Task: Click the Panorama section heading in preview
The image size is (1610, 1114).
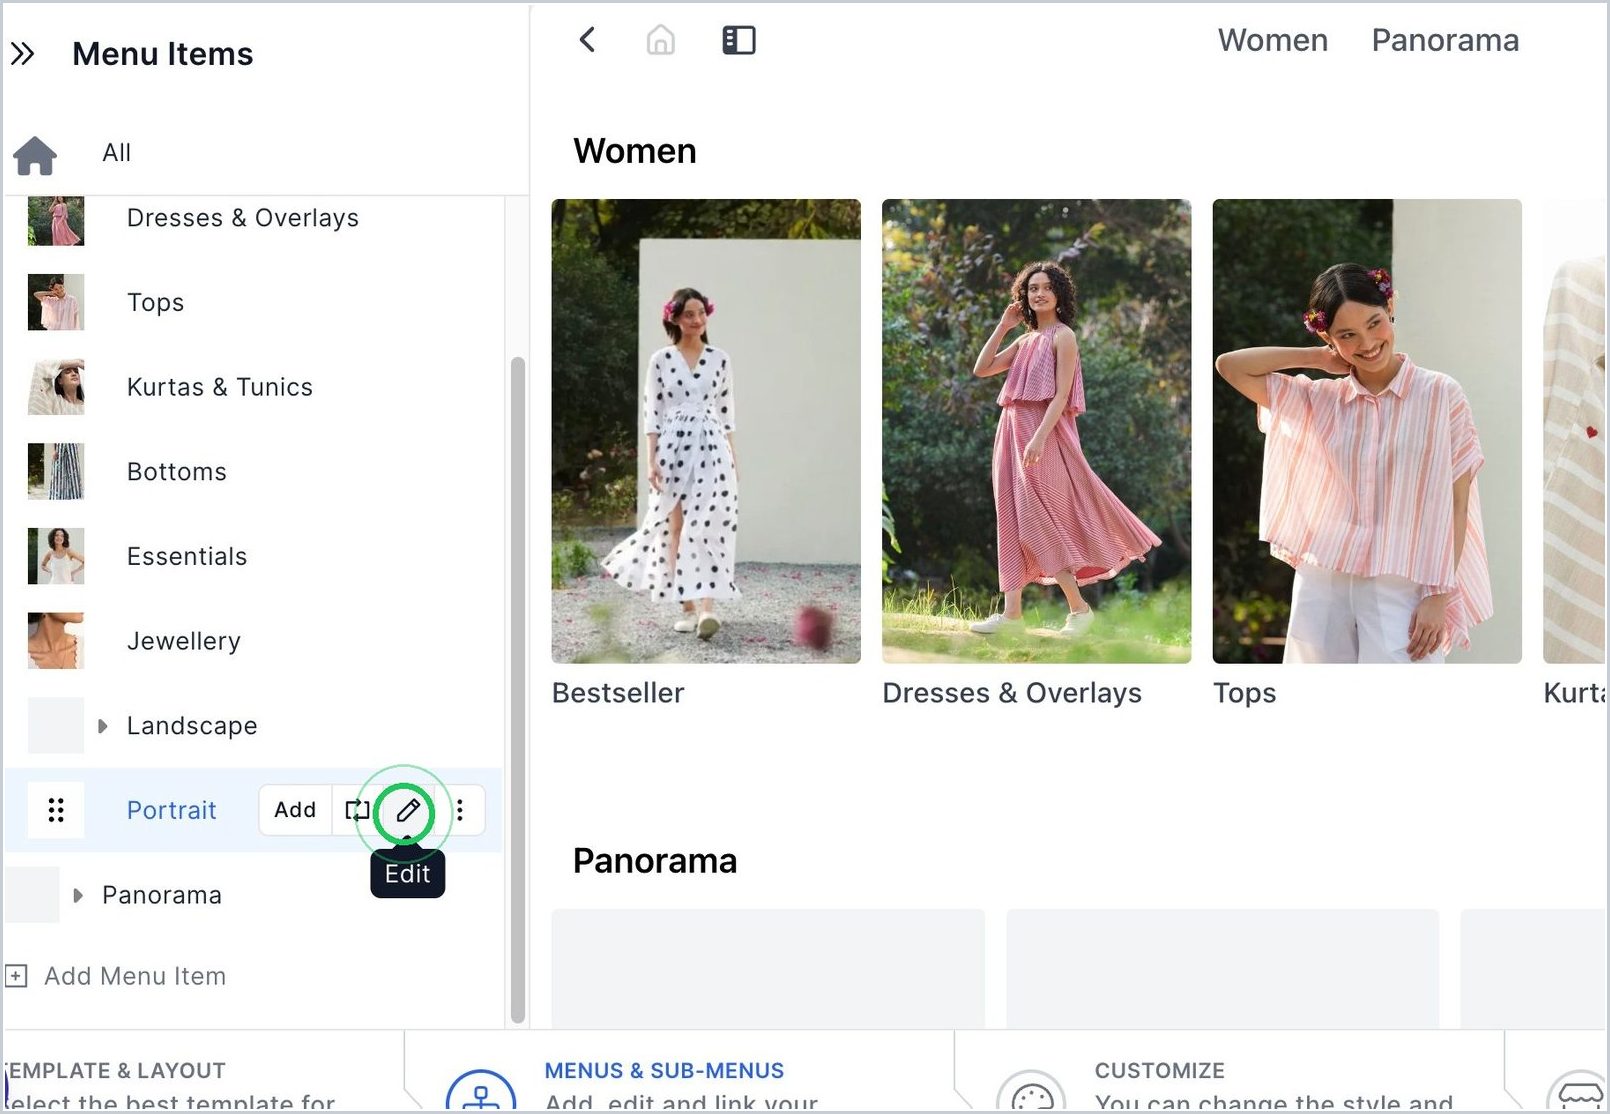Action: (655, 861)
